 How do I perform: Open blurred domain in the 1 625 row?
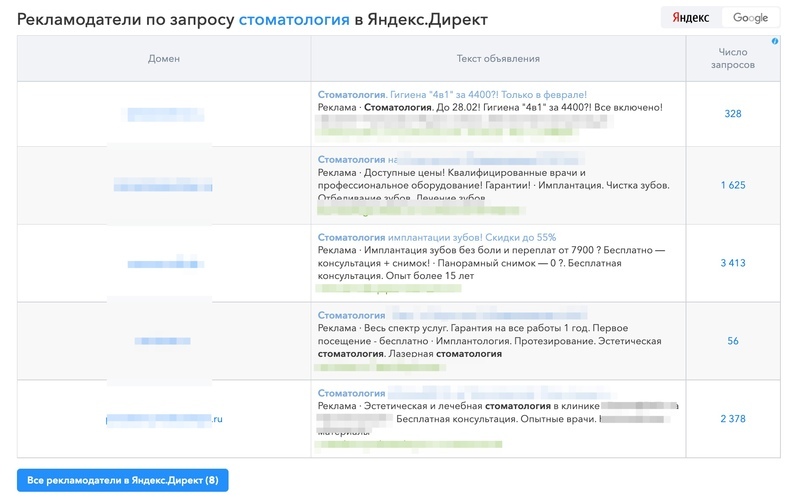[163, 185]
